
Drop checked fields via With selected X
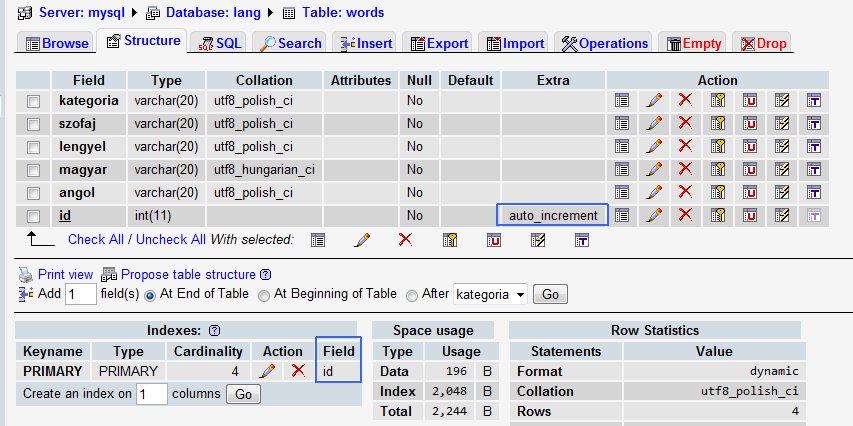(405, 239)
